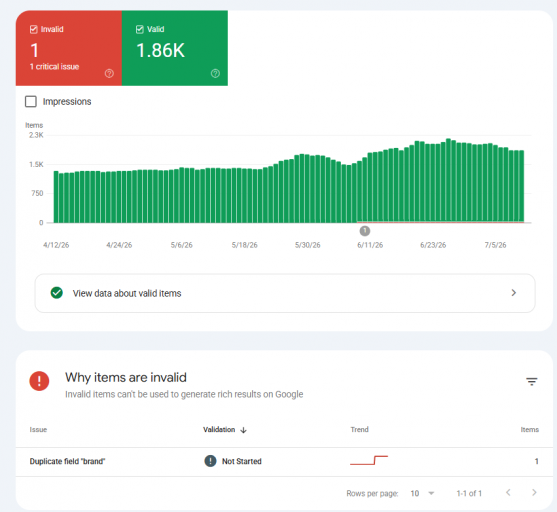The image size is (557, 512).
Task: Click help icon in Invalid card
Action: pyautogui.click(x=109, y=74)
